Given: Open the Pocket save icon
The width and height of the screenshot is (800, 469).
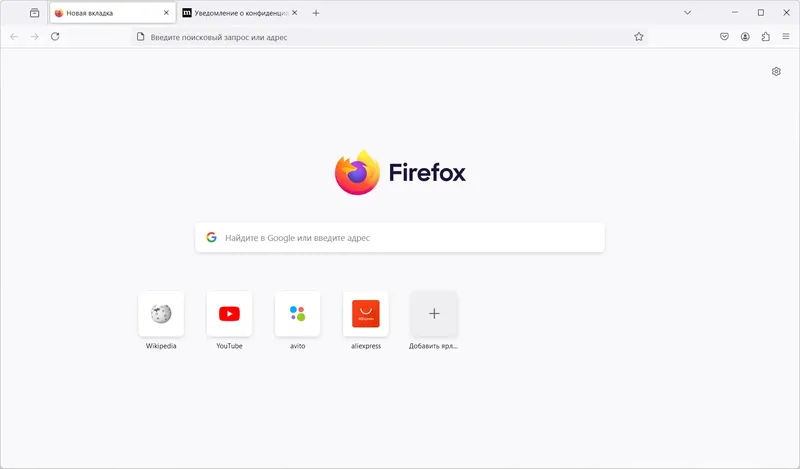Looking at the screenshot, I should (x=724, y=37).
